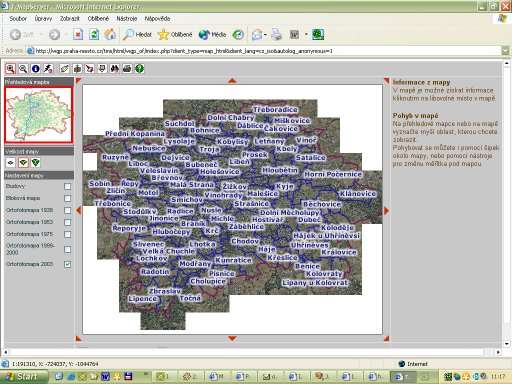The image size is (512, 384).
Task: Open the Nástroje menu
Action: tap(127, 19)
